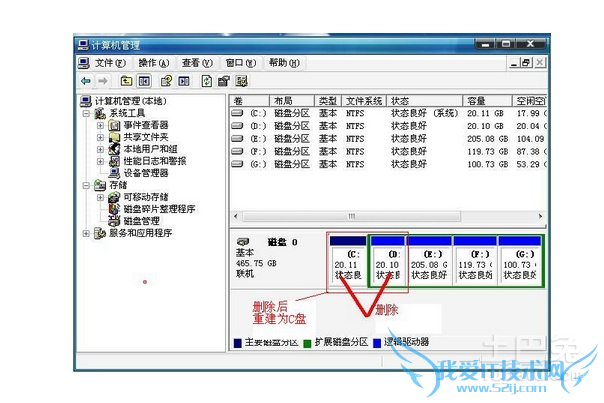Click the 事件查看器 icon in tree

pos(114,125)
